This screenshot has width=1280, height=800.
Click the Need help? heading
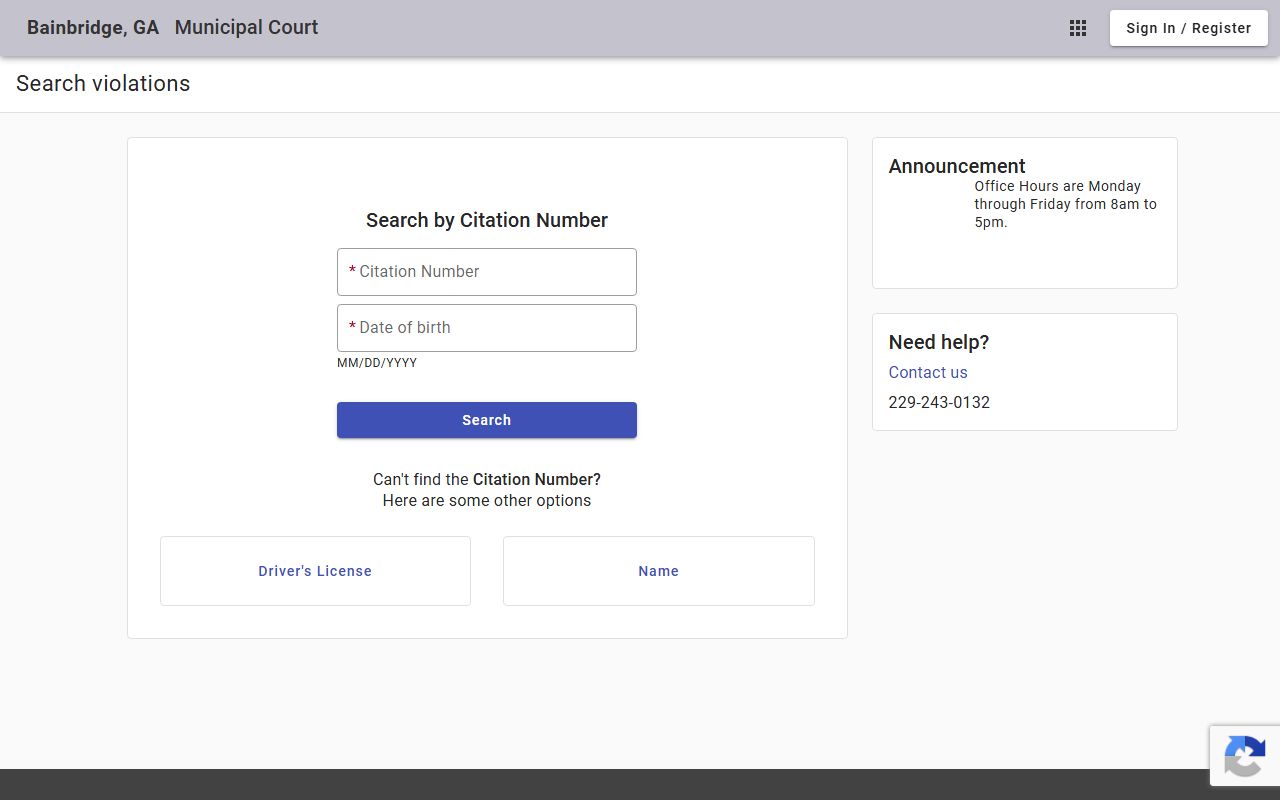(939, 342)
